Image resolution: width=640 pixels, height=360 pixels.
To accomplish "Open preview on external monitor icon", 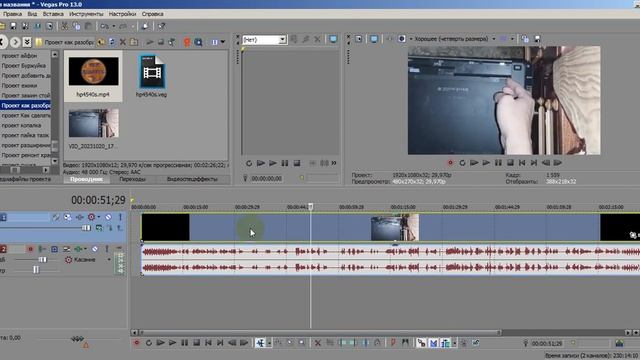I will (x=374, y=39).
